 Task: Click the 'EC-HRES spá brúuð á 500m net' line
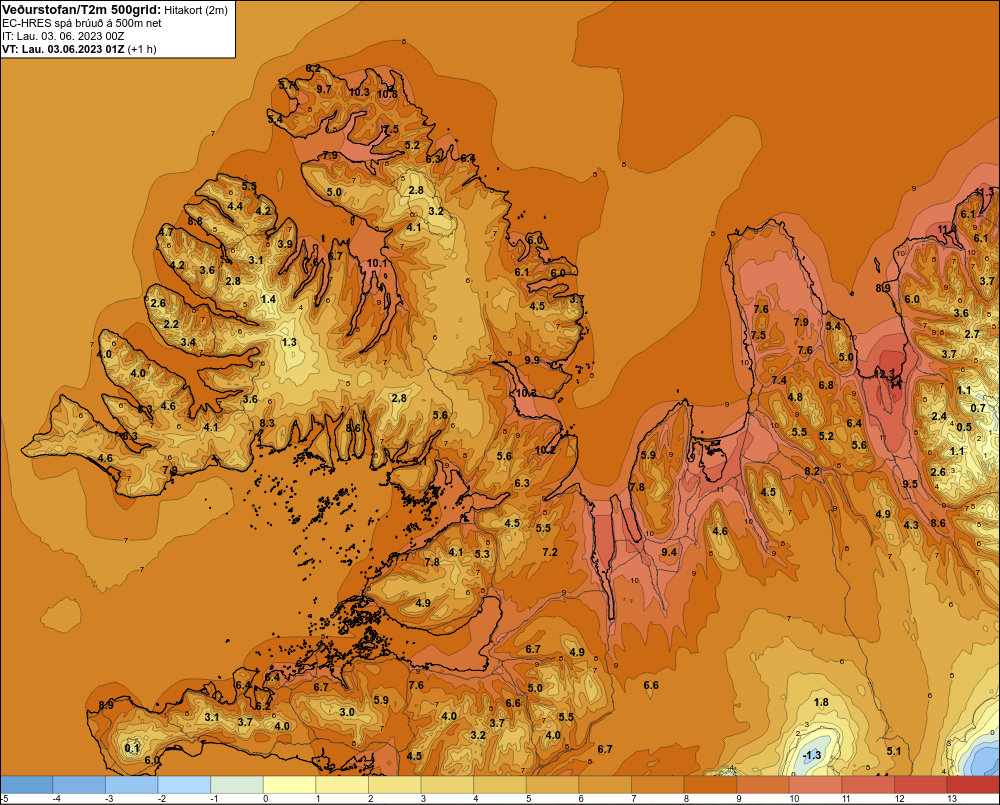pyautogui.click(x=82, y=23)
